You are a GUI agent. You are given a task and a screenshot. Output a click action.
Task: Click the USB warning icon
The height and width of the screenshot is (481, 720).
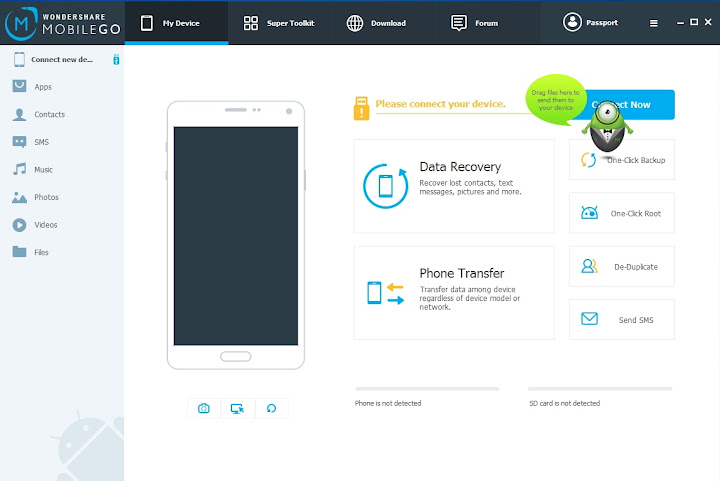[x=361, y=108]
